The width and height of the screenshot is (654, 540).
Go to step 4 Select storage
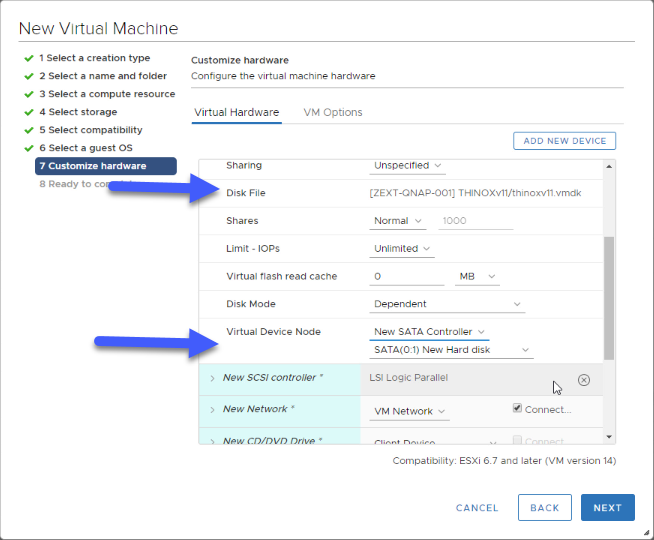coord(78,112)
